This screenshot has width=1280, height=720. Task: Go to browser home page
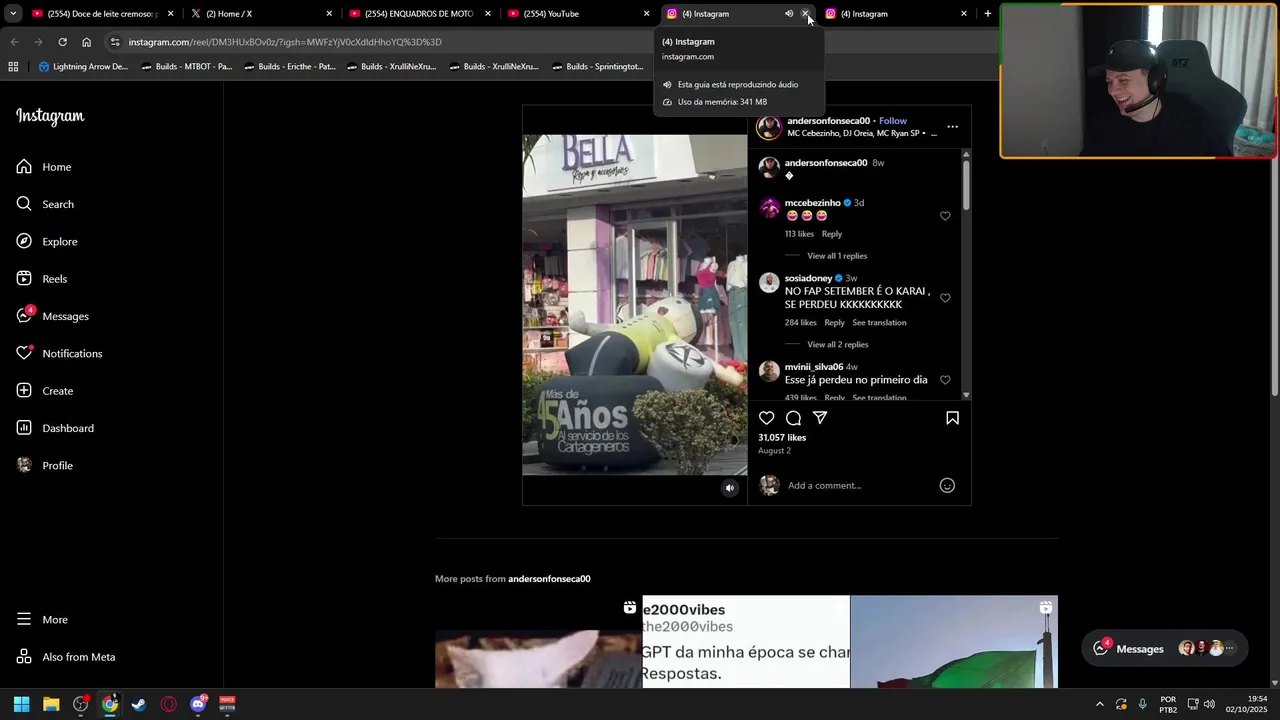click(86, 42)
